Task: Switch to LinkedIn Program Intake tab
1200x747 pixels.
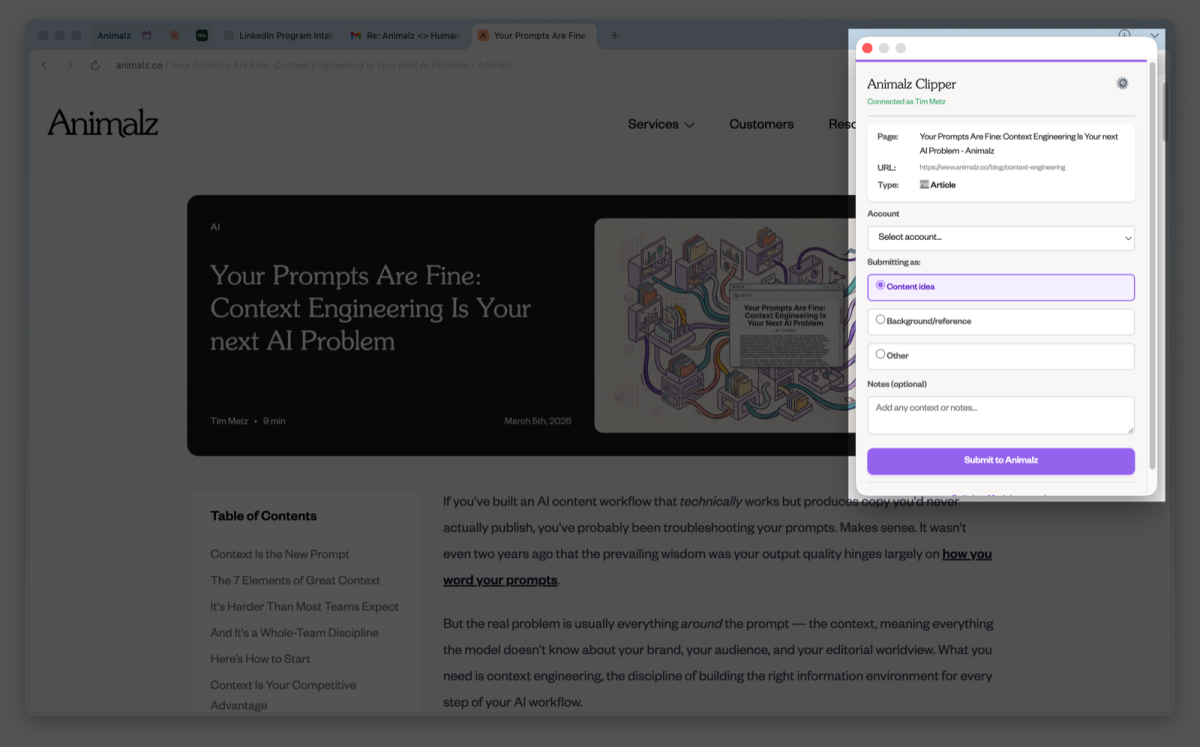Action: [279, 35]
